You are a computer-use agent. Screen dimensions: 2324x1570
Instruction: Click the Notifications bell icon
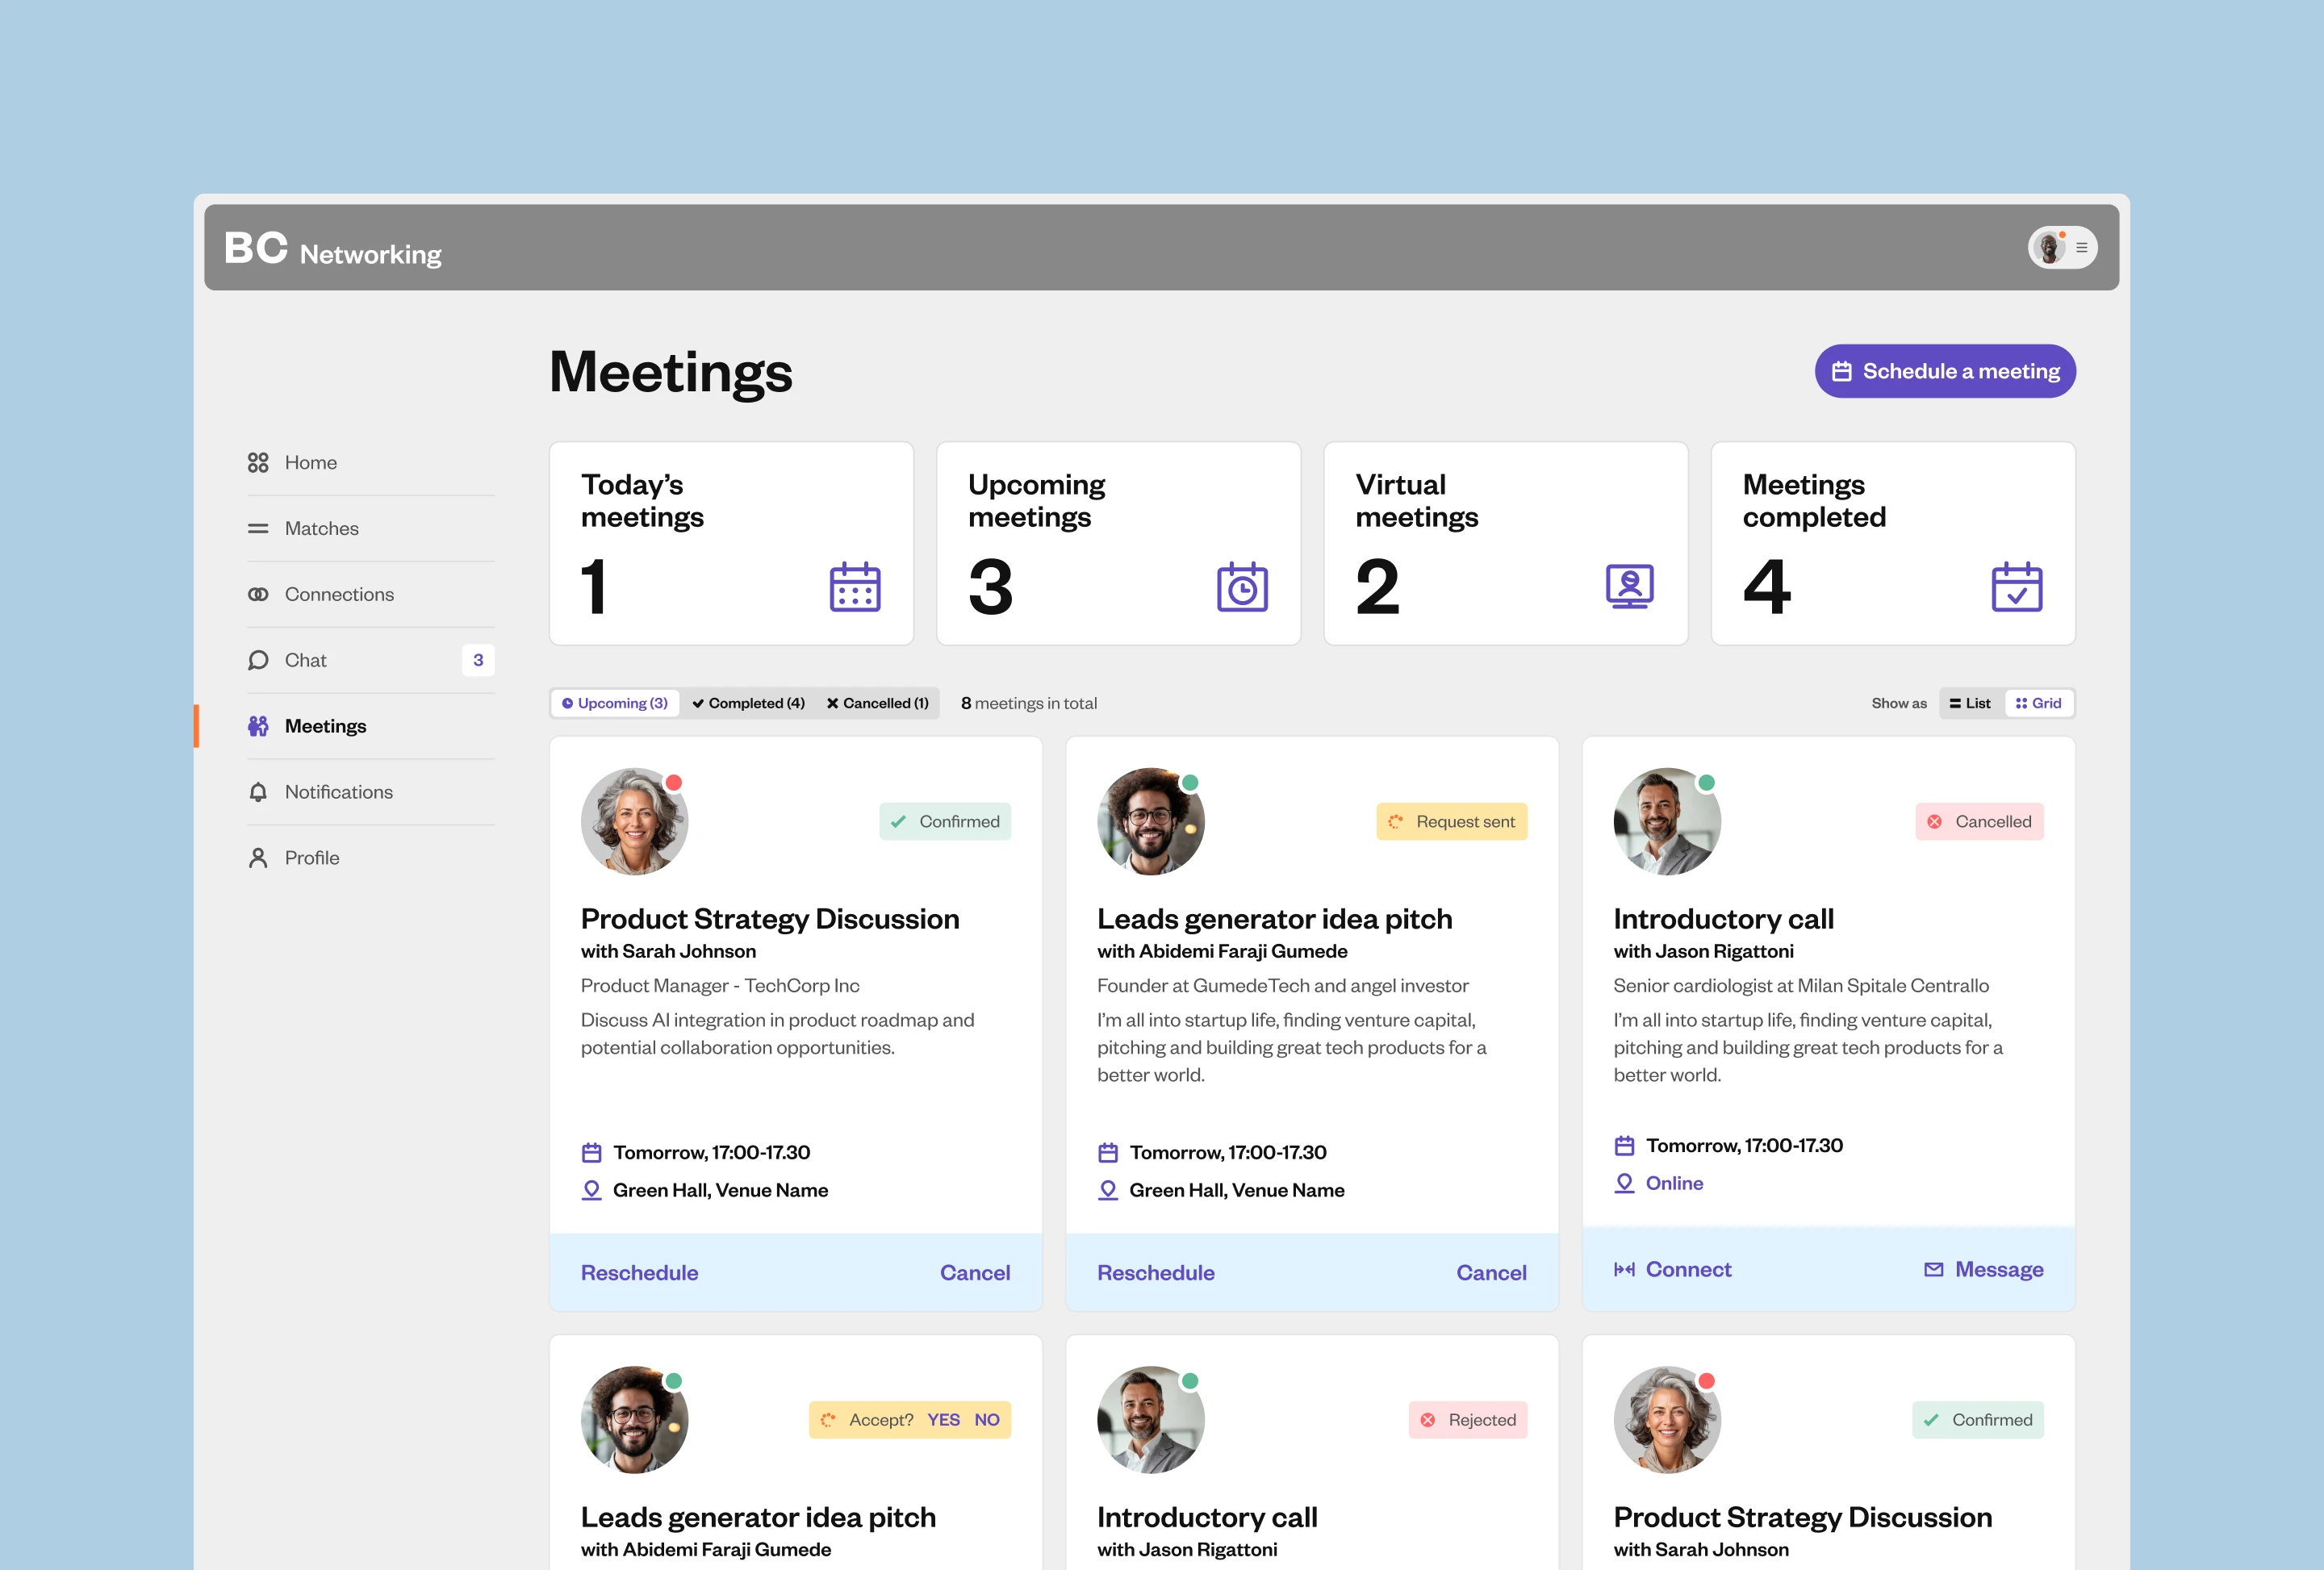click(x=258, y=792)
